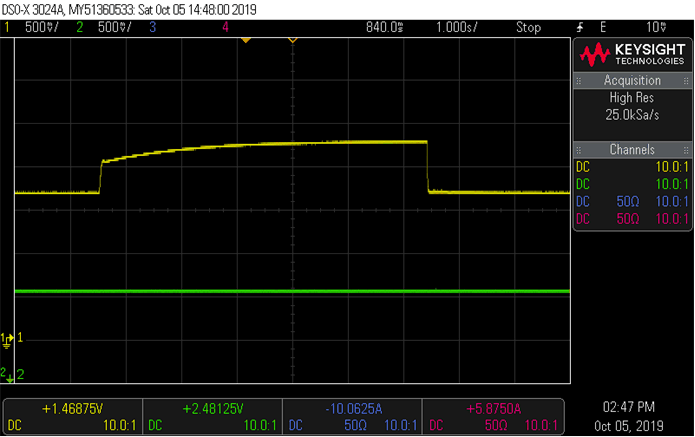Click the Stop run status indicator
The height and width of the screenshot is (437, 695).
(x=528, y=27)
